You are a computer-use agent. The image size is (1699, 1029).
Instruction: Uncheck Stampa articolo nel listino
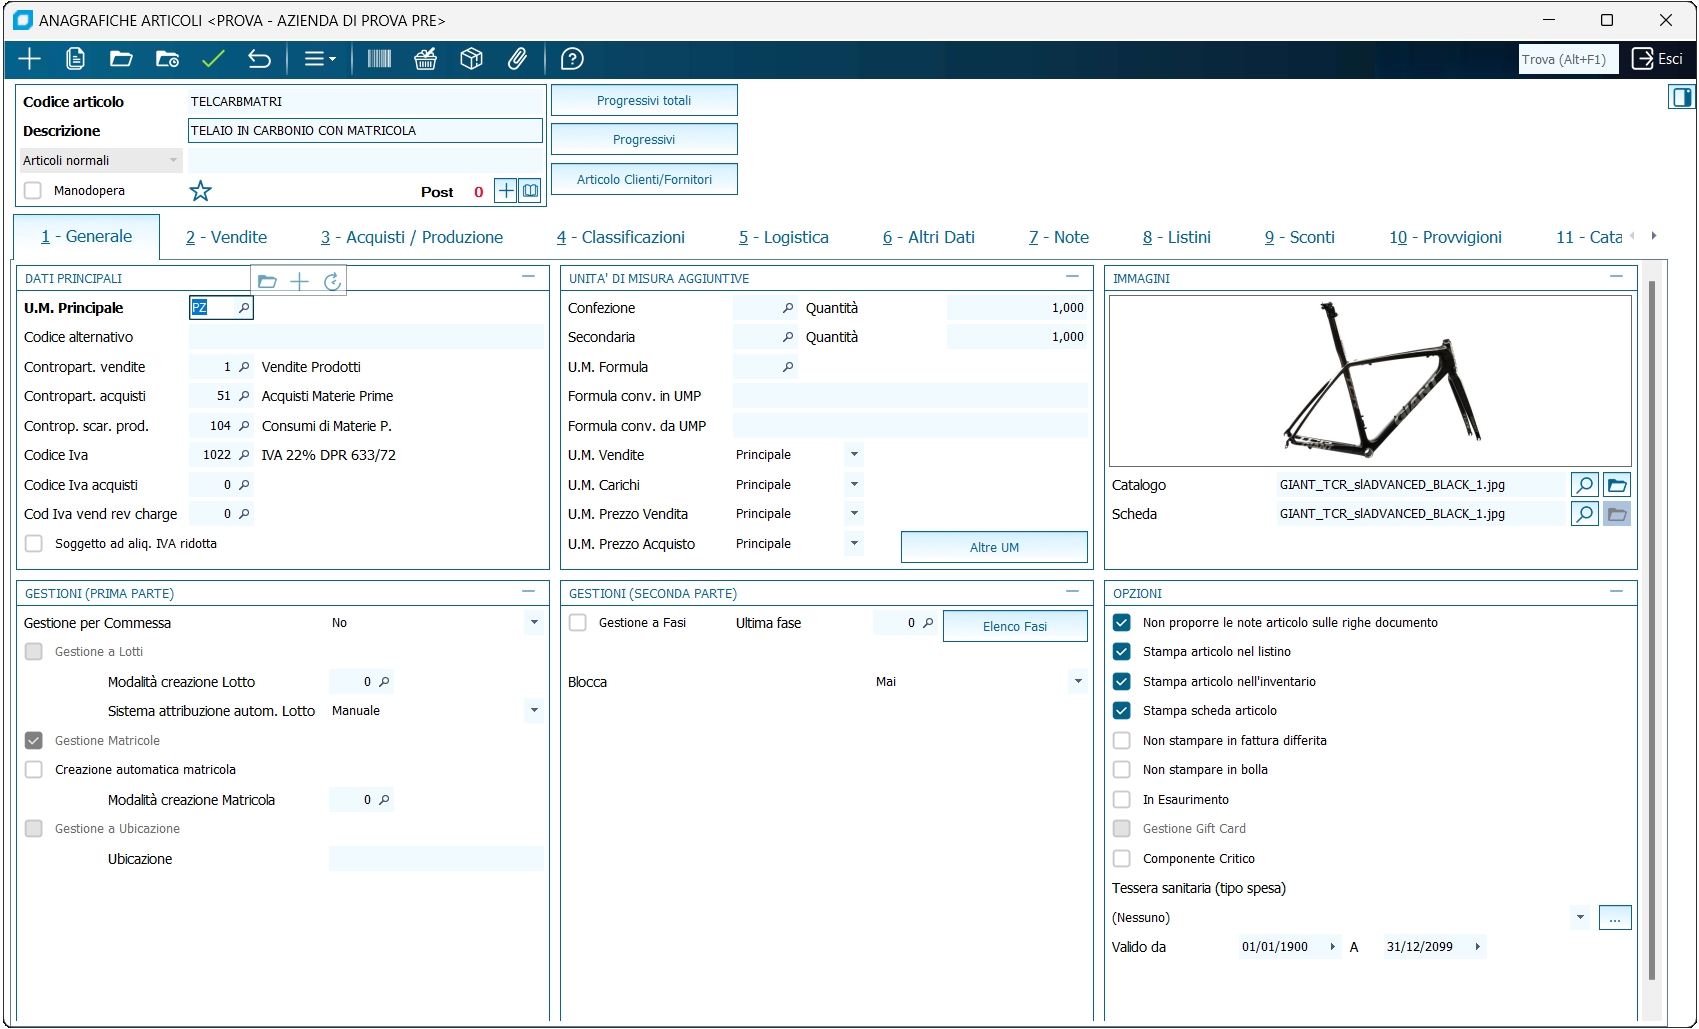(1122, 652)
